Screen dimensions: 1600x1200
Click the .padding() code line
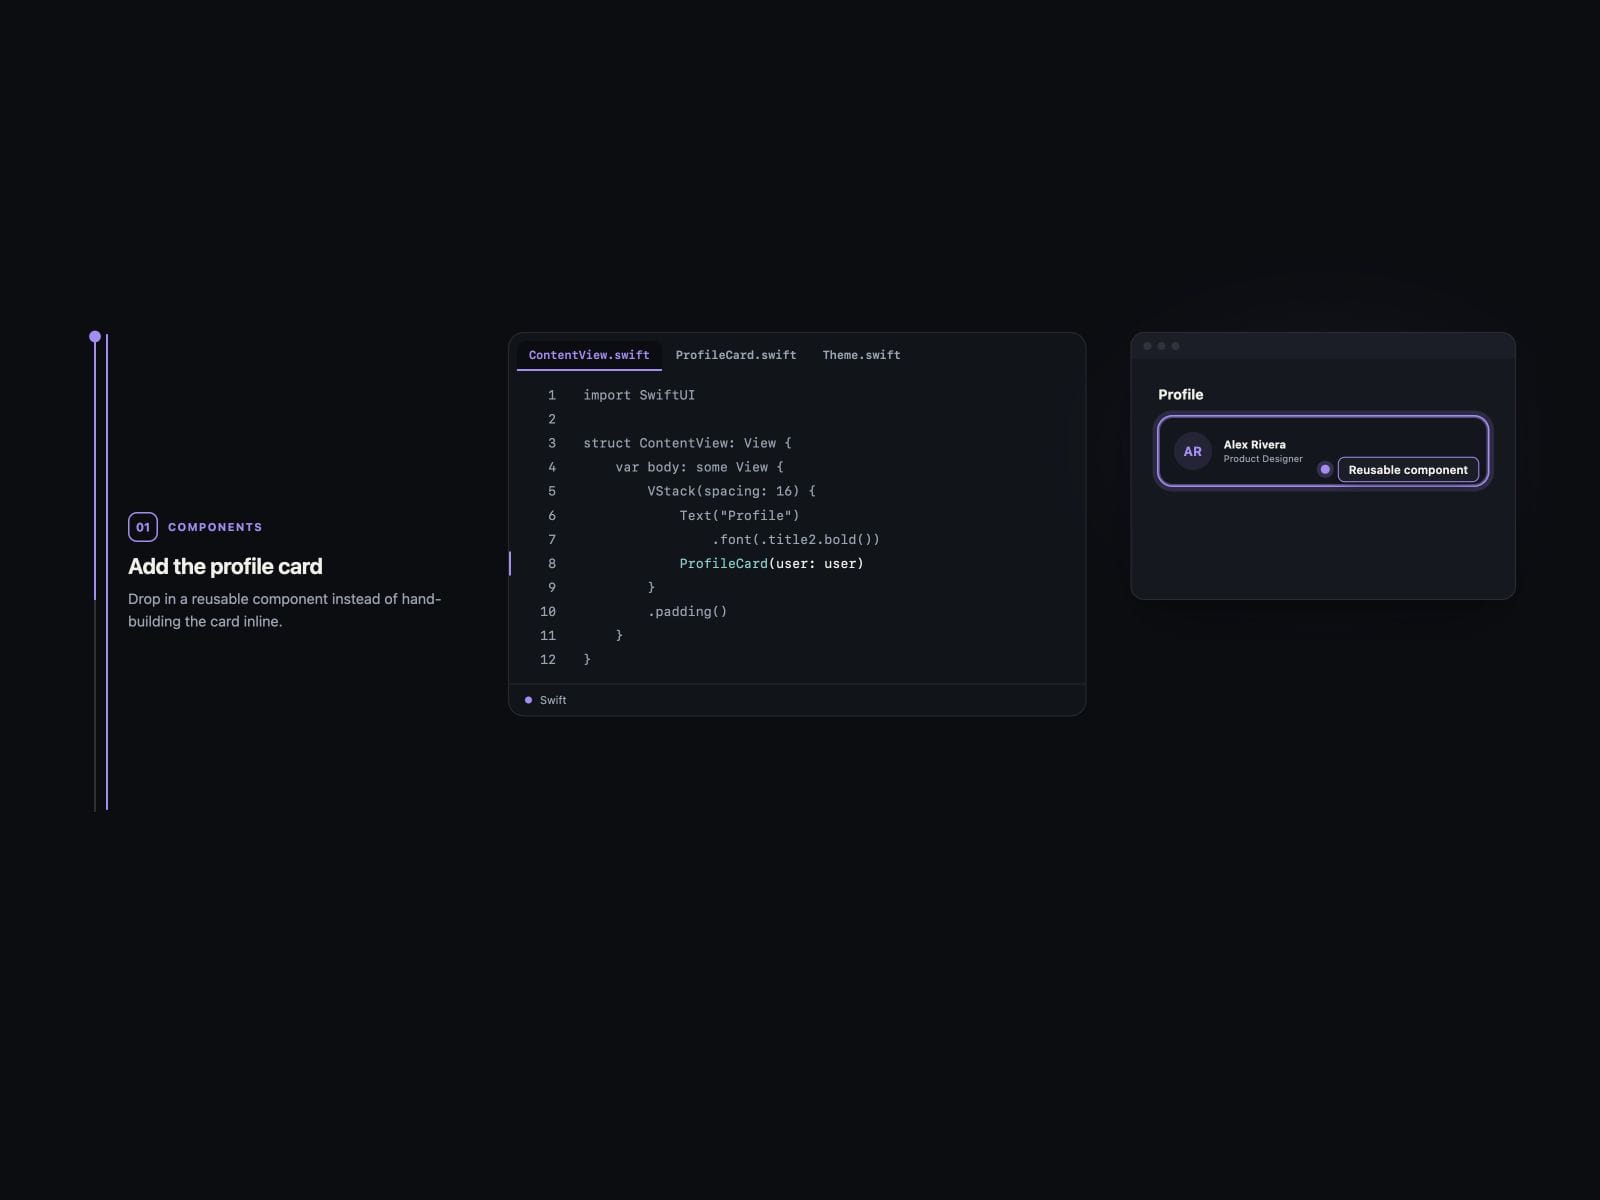click(x=687, y=611)
